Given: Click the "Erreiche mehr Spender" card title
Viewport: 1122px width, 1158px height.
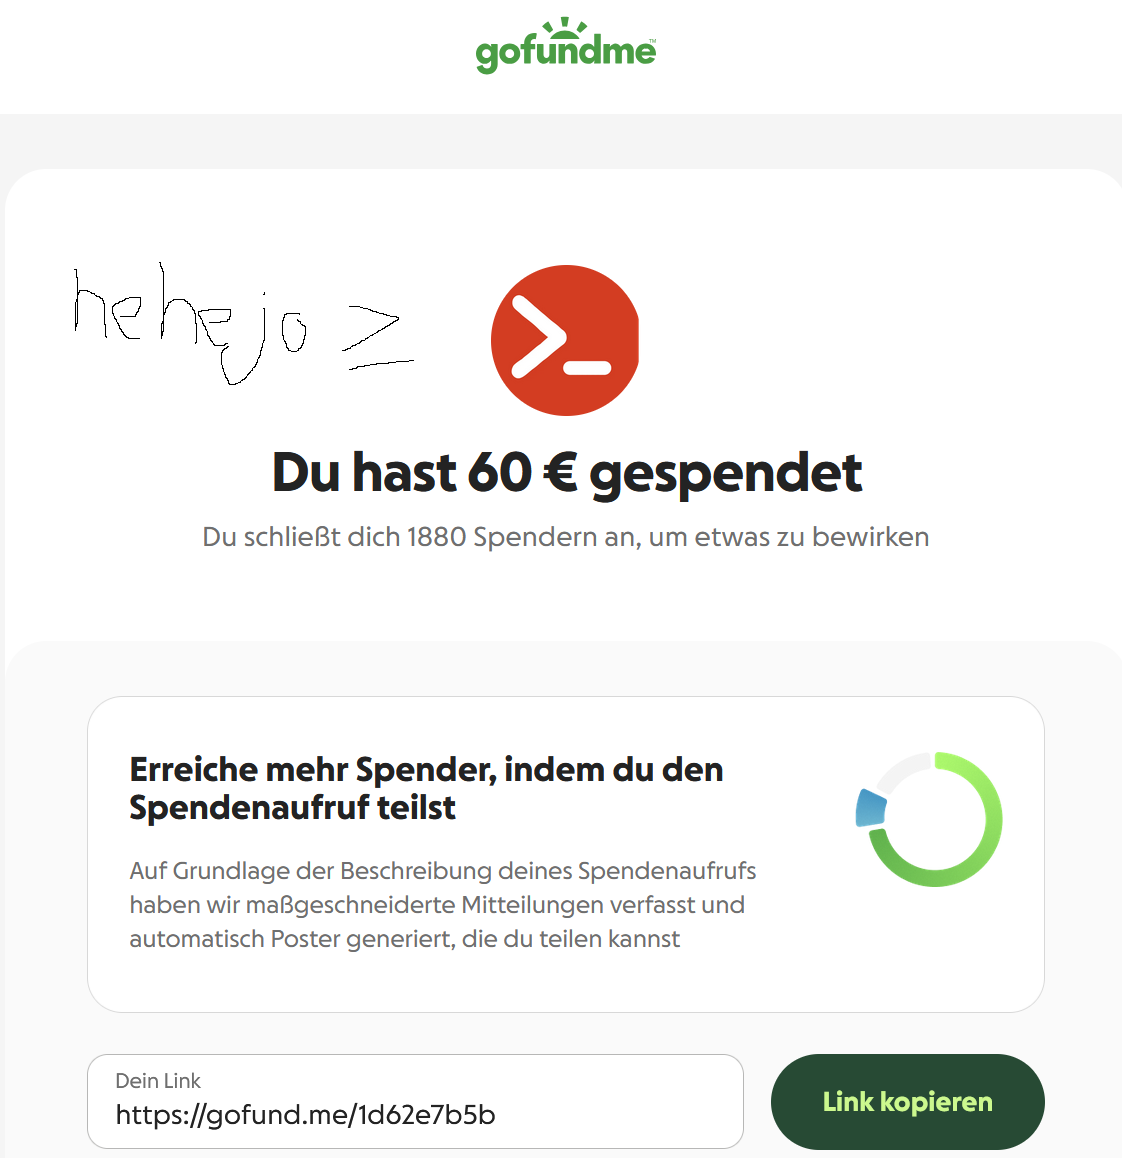Looking at the screenshot, I should tap(426, 788).
